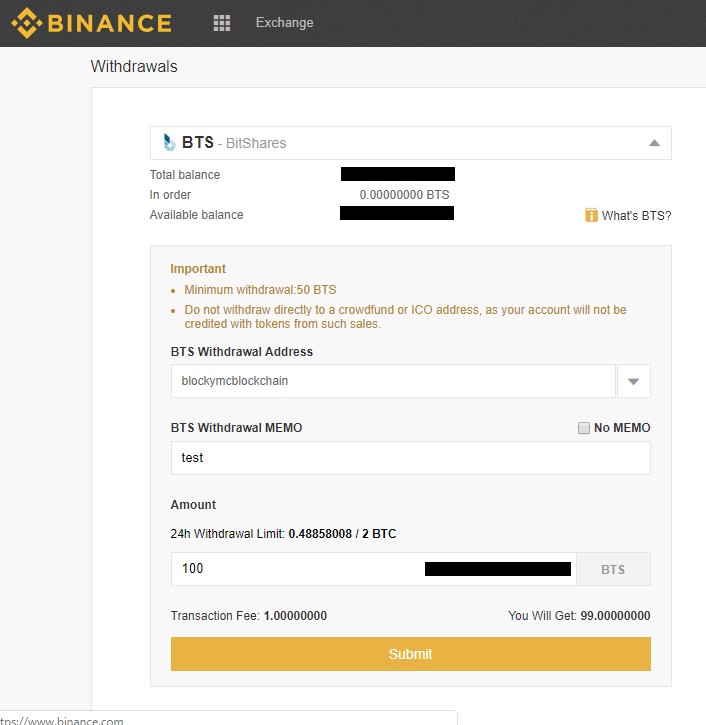Click the Amount input field
706x725 pixels.
click(x=374, y=569)
